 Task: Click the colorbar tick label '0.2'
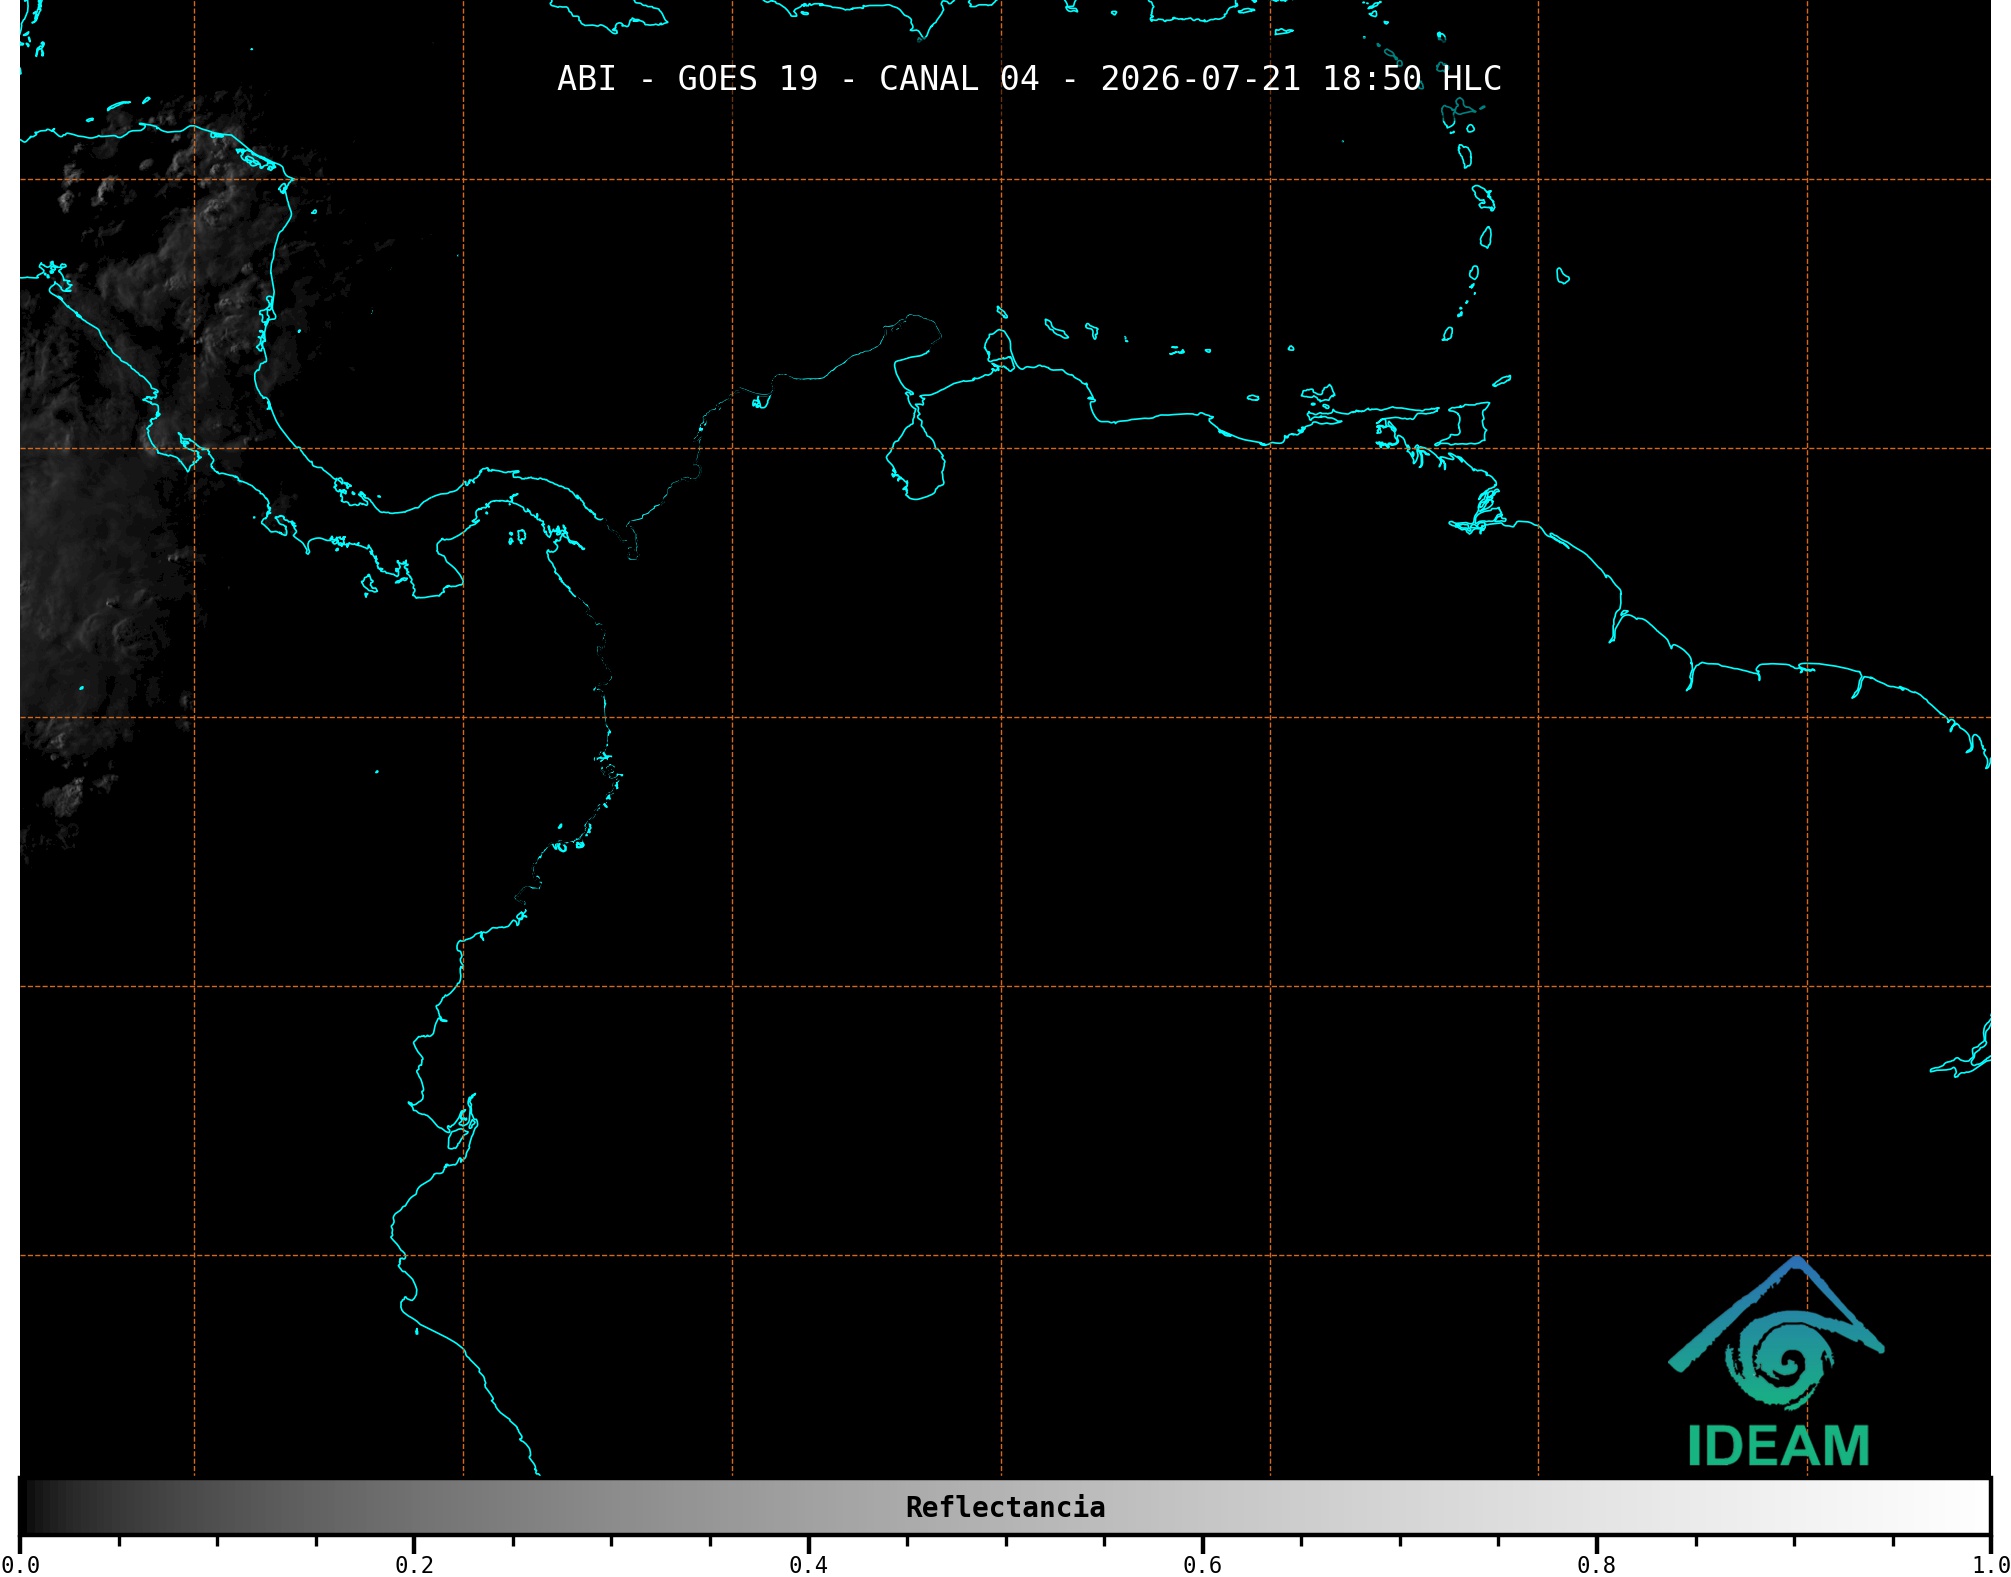point(414,1565)
